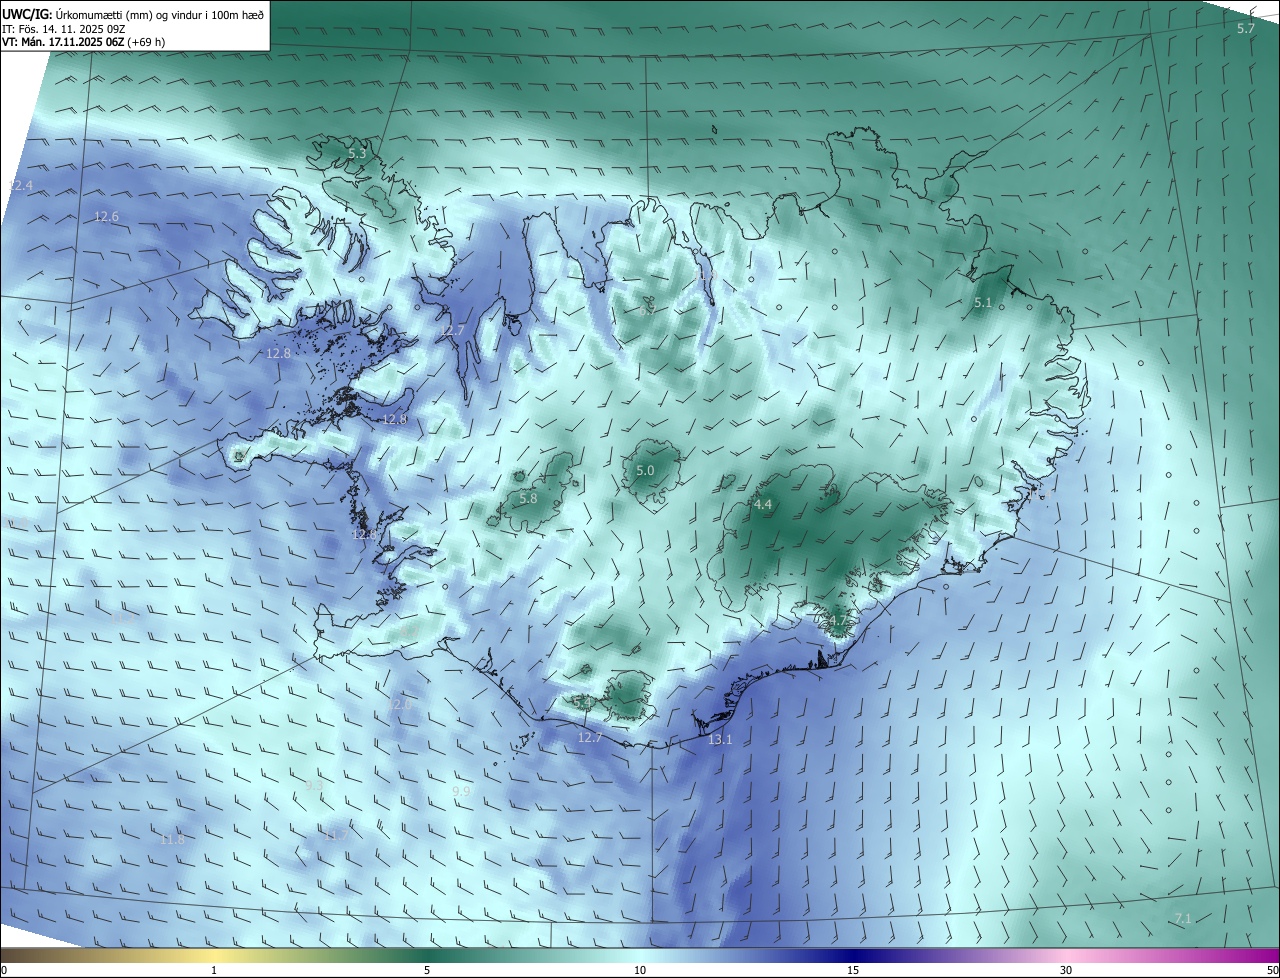Click the color scale tick label 10

click(x=640, y=971)
